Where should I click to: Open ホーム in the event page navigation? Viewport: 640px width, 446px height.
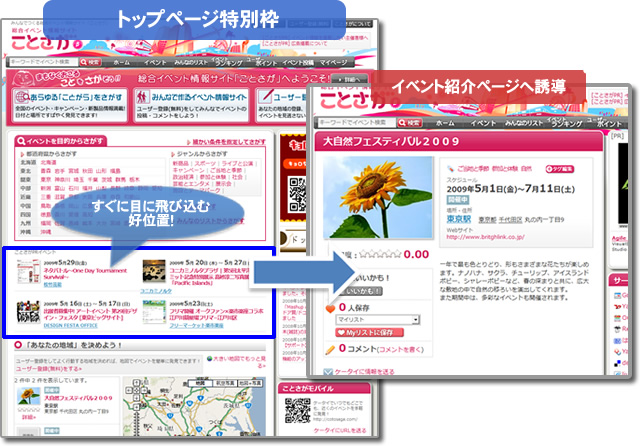[x=445, y=123]
